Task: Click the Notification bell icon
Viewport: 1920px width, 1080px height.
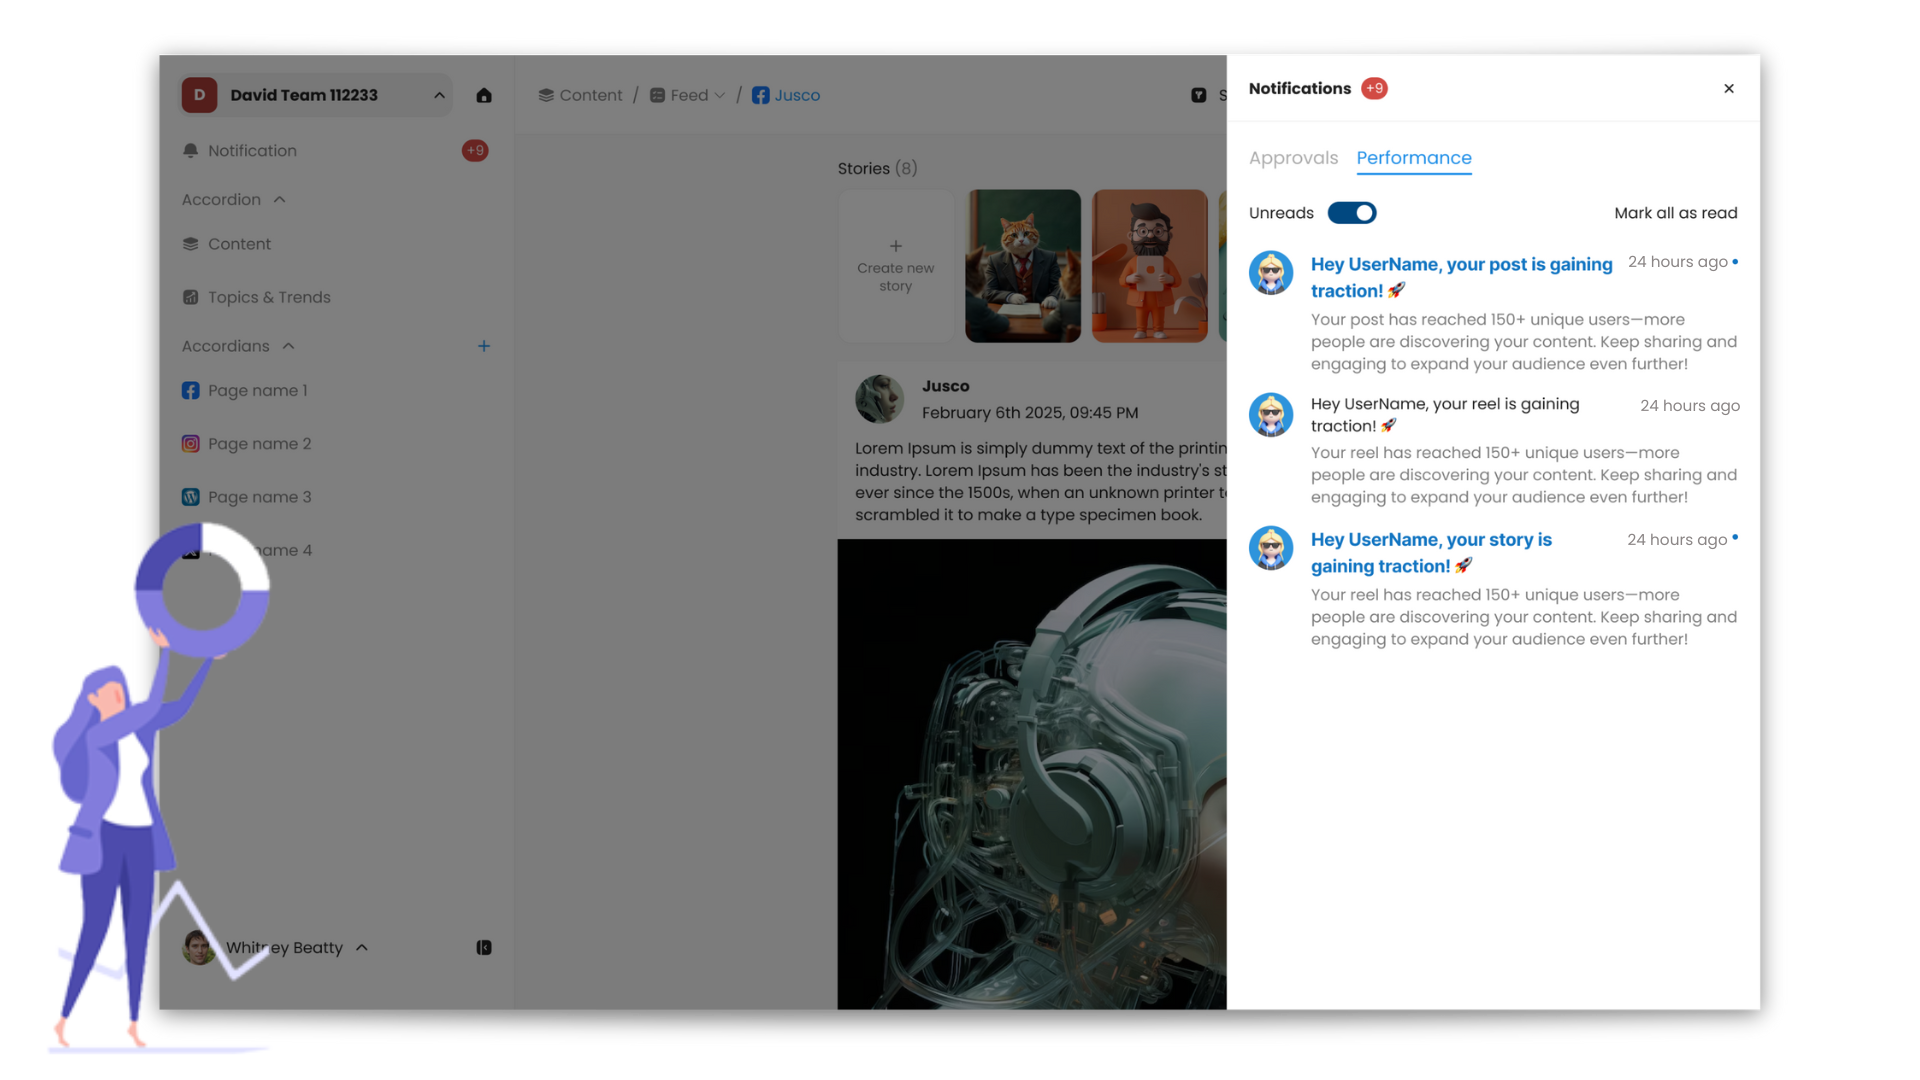Action: (190, 150)
